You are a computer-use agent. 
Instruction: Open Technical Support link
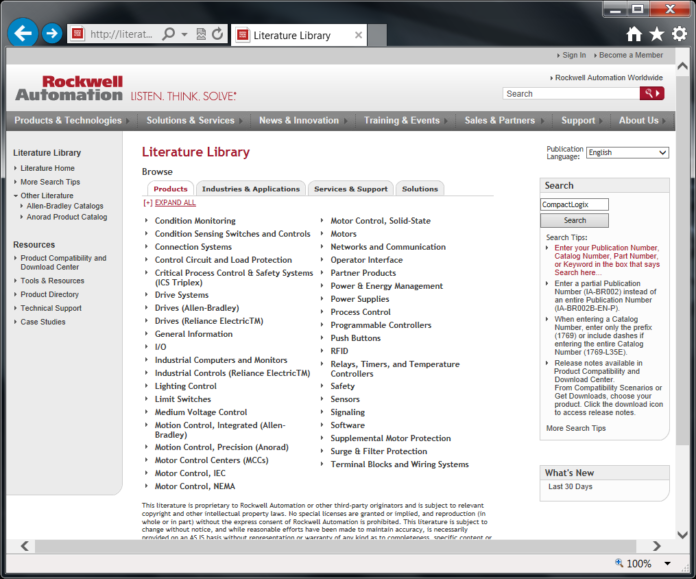[51, 308]
